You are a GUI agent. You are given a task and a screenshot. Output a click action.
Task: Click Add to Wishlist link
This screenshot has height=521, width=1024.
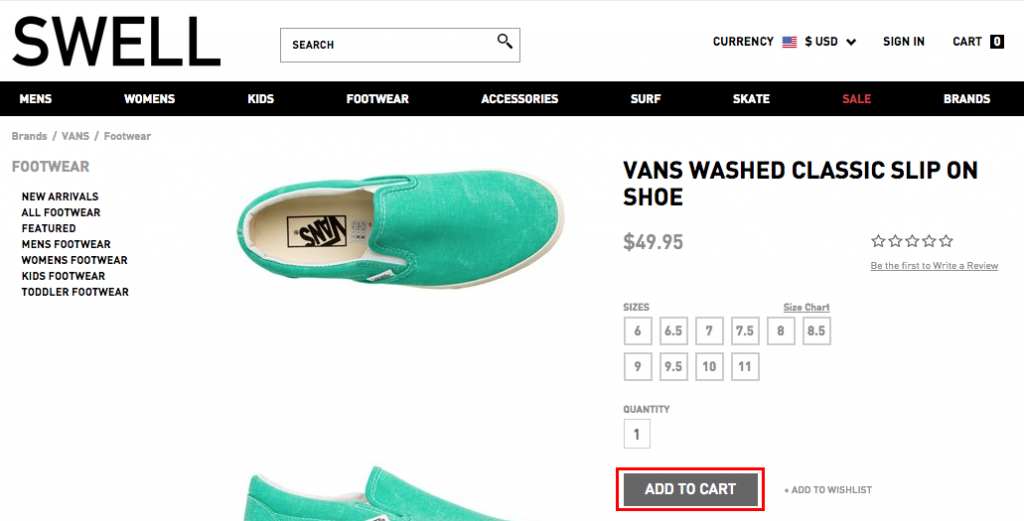point(827,490)
